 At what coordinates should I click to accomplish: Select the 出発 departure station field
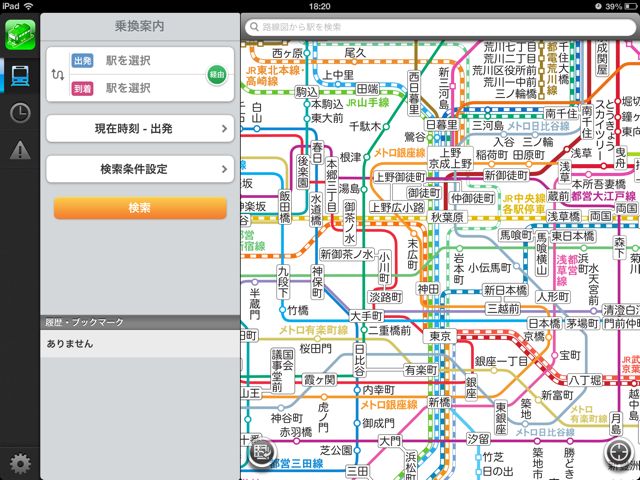[139, 61]
